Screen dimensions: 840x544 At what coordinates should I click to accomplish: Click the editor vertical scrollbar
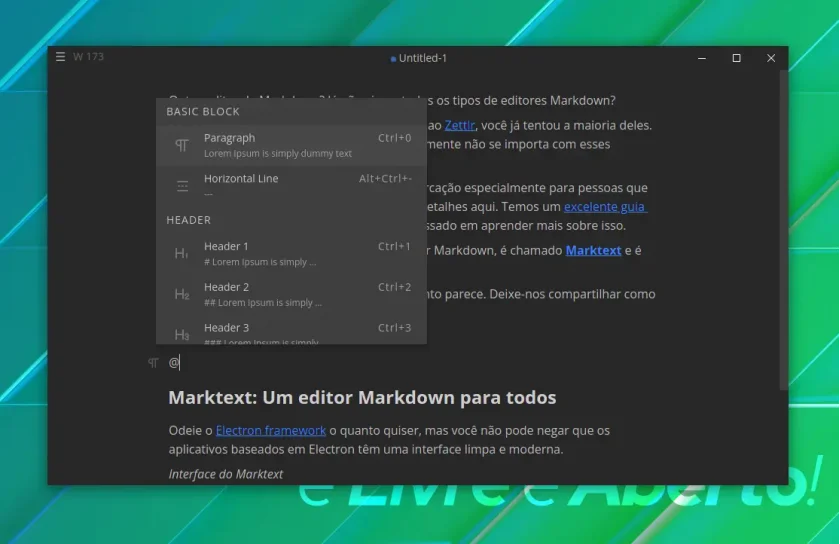click(783, 230)
